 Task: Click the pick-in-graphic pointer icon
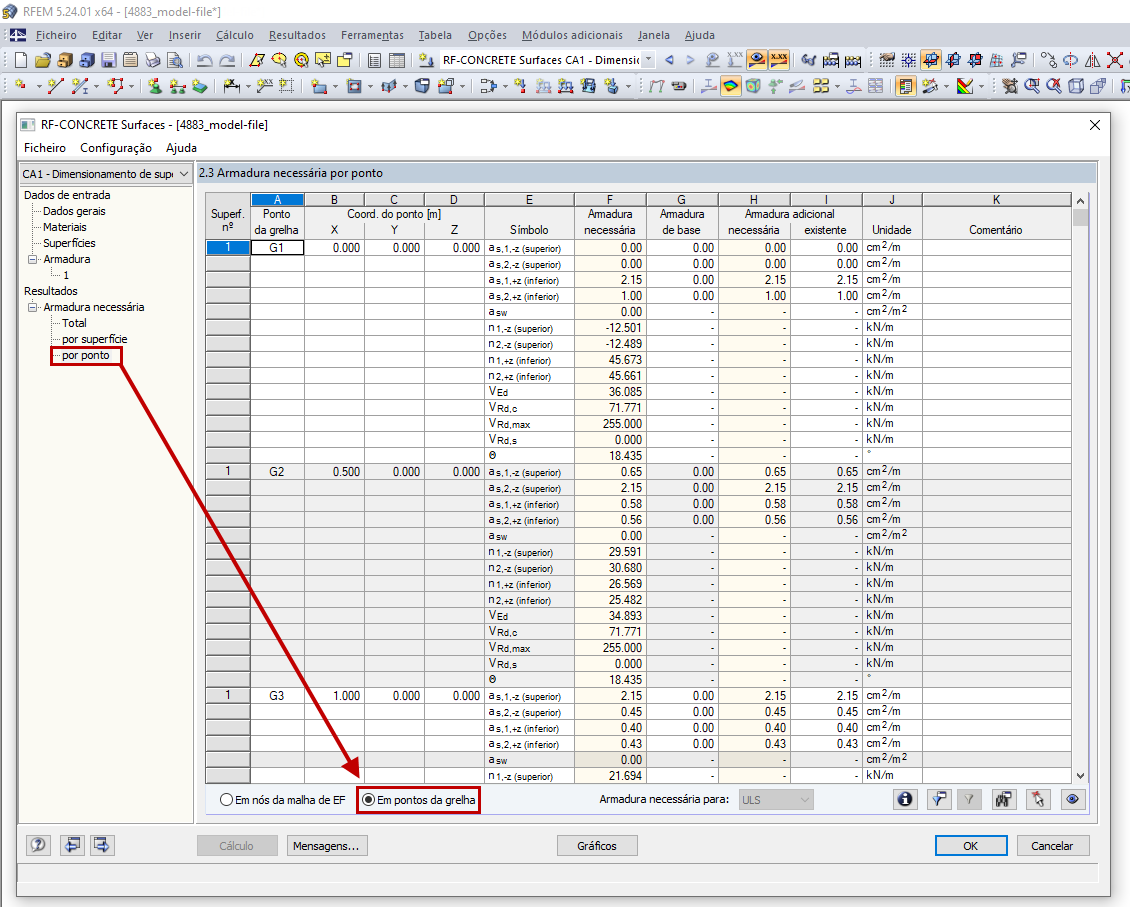(x=1037, y=799)
